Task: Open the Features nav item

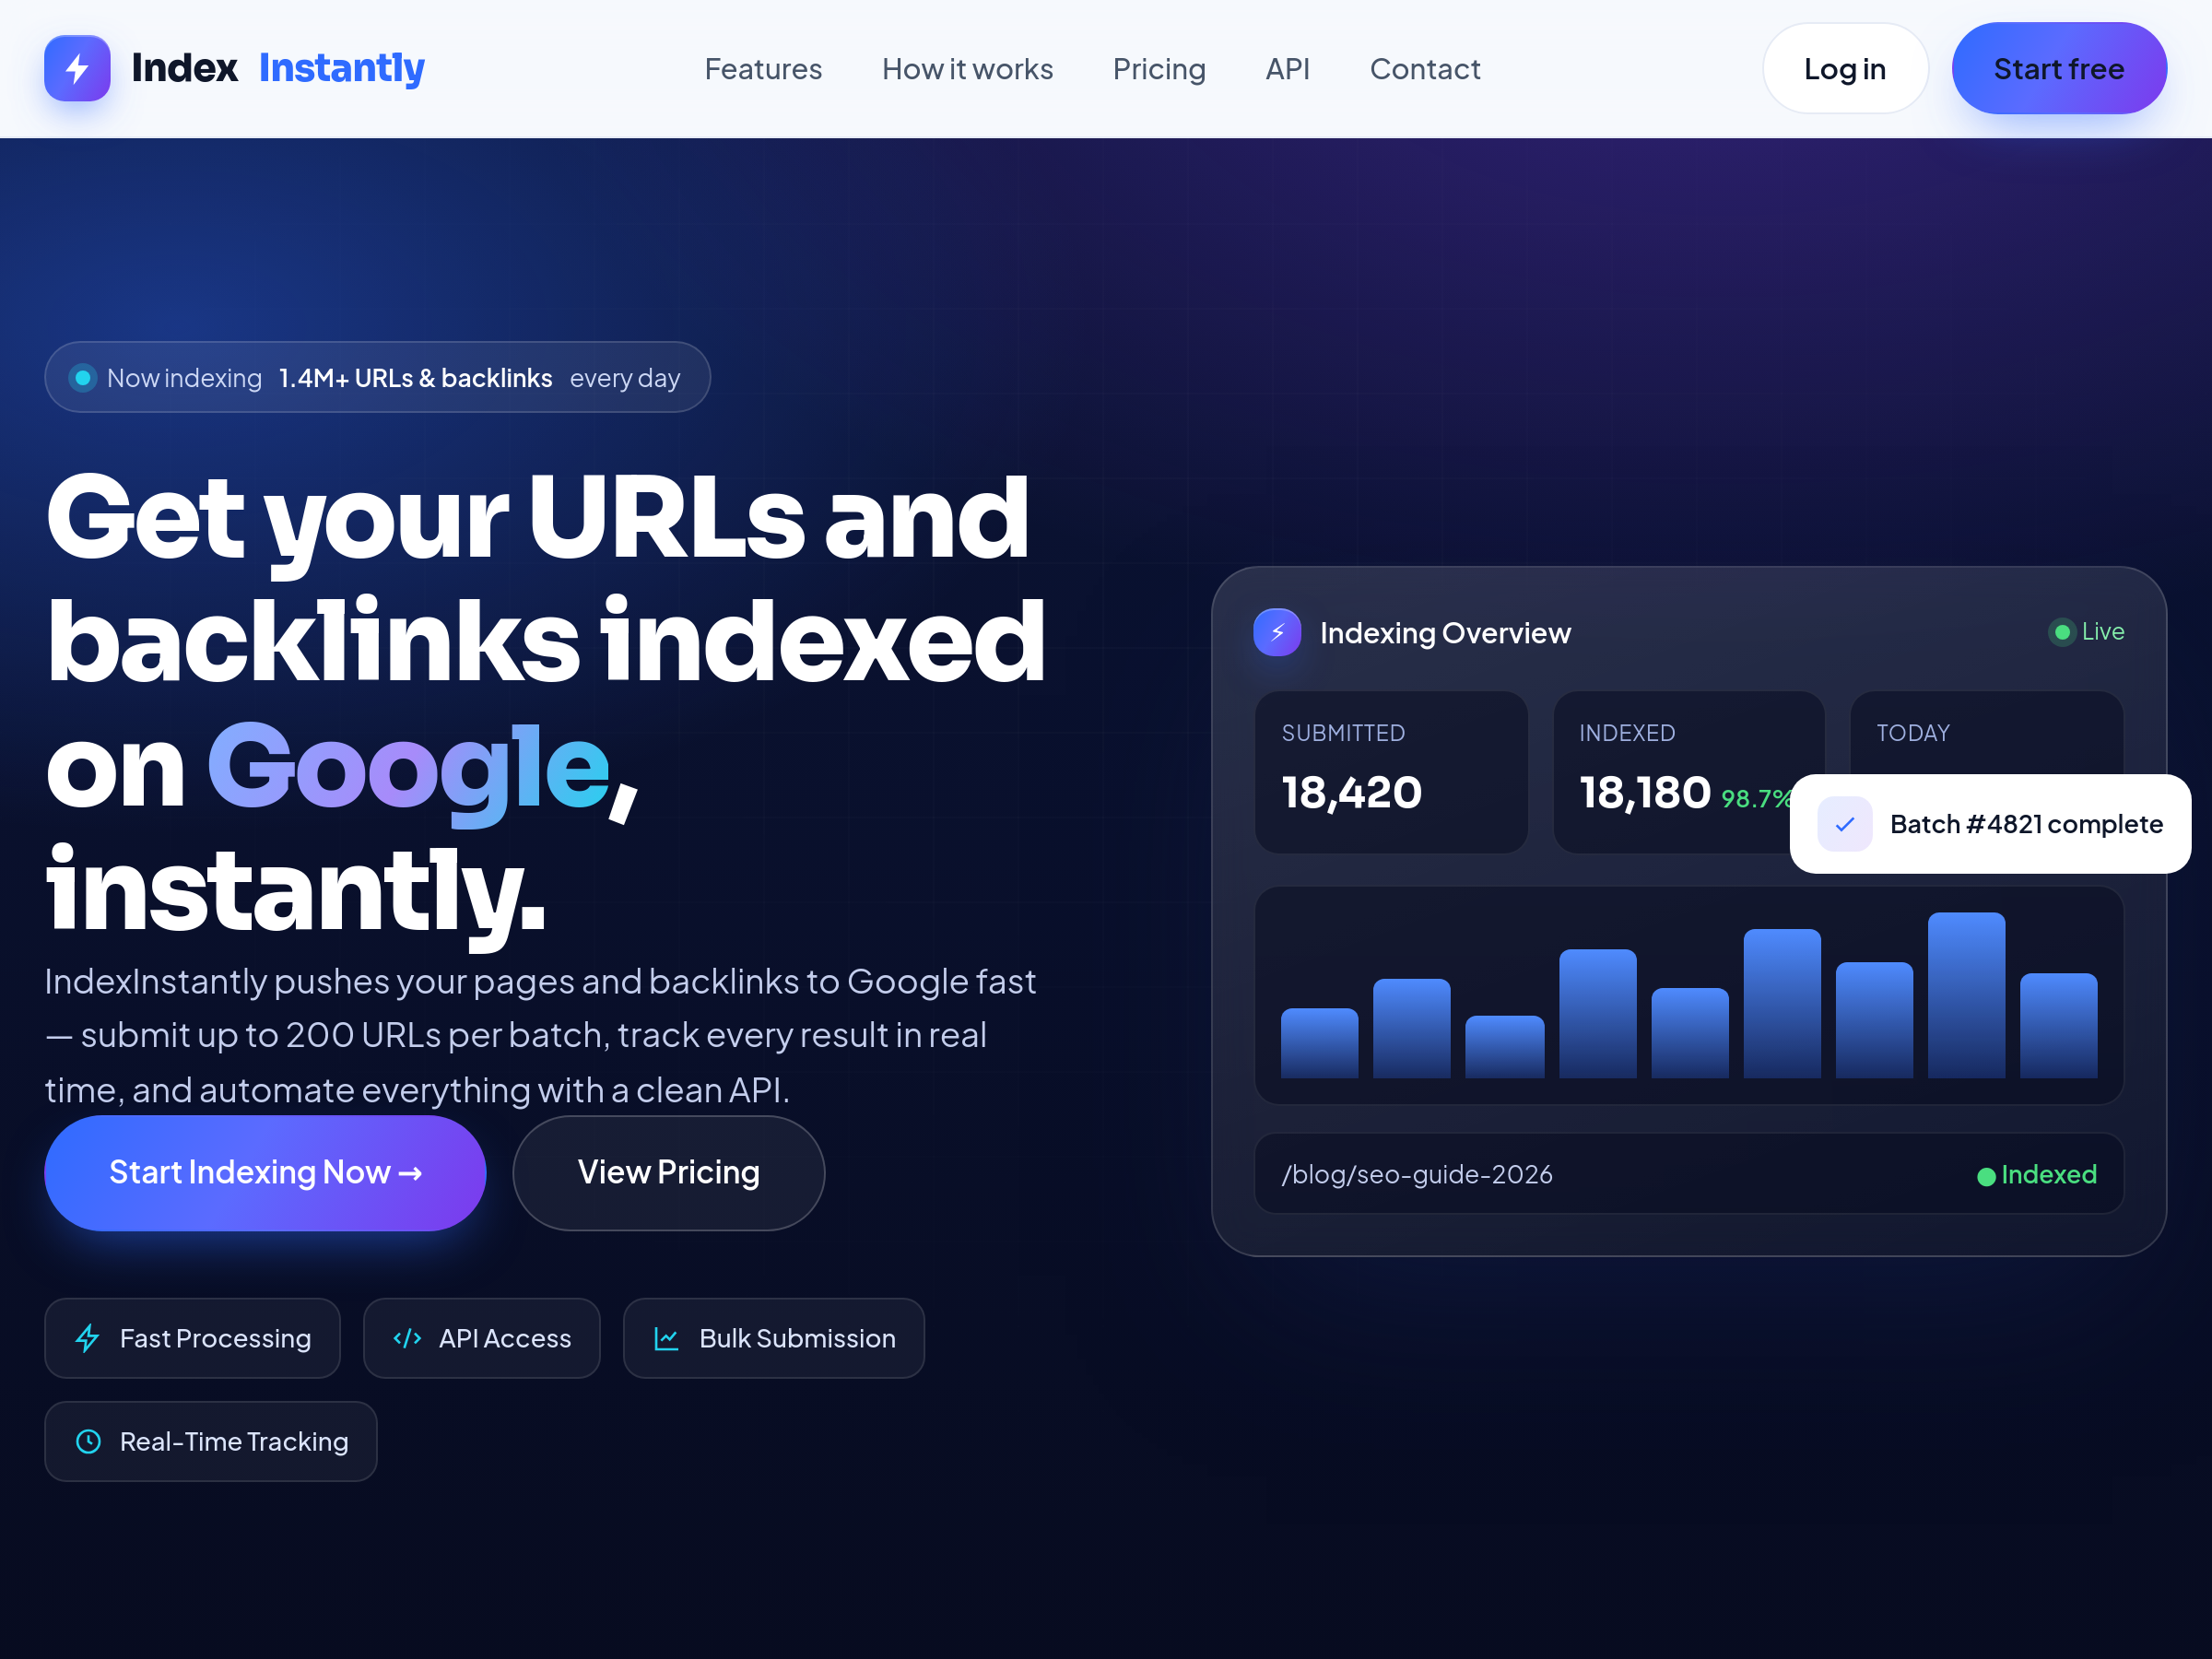Action: tap(763, 69)
